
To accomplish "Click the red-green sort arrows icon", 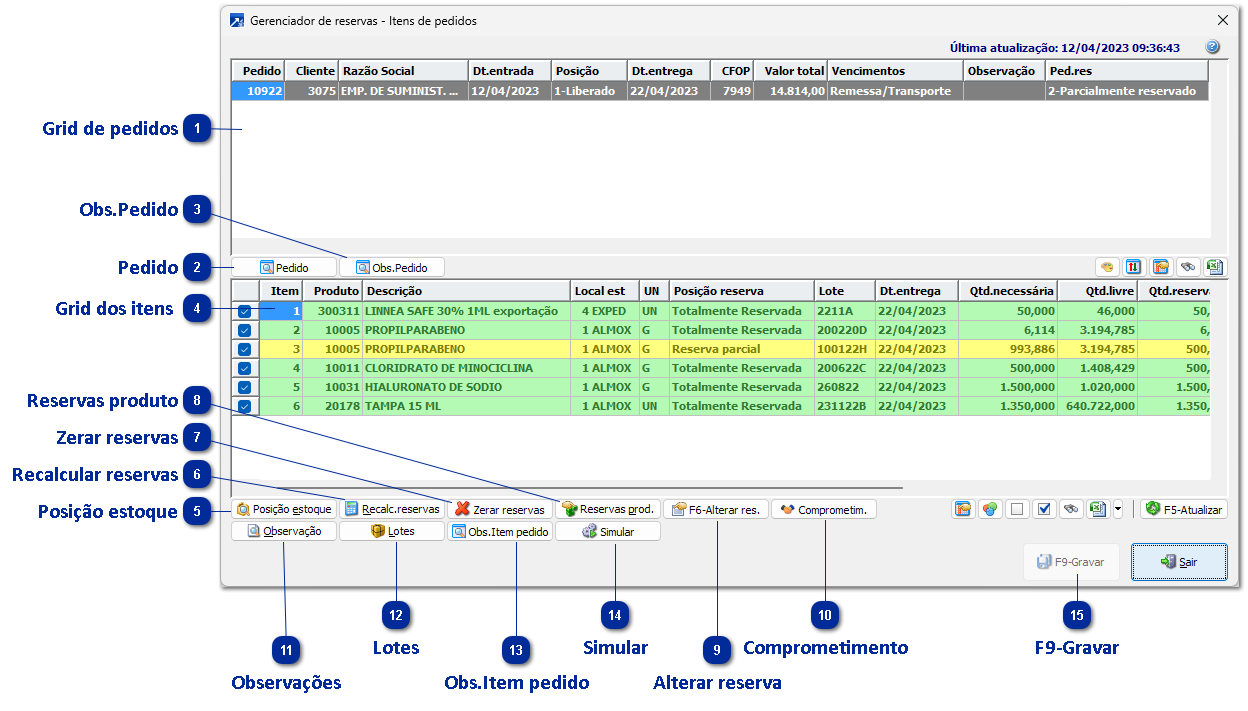I will click(1134, 267).
